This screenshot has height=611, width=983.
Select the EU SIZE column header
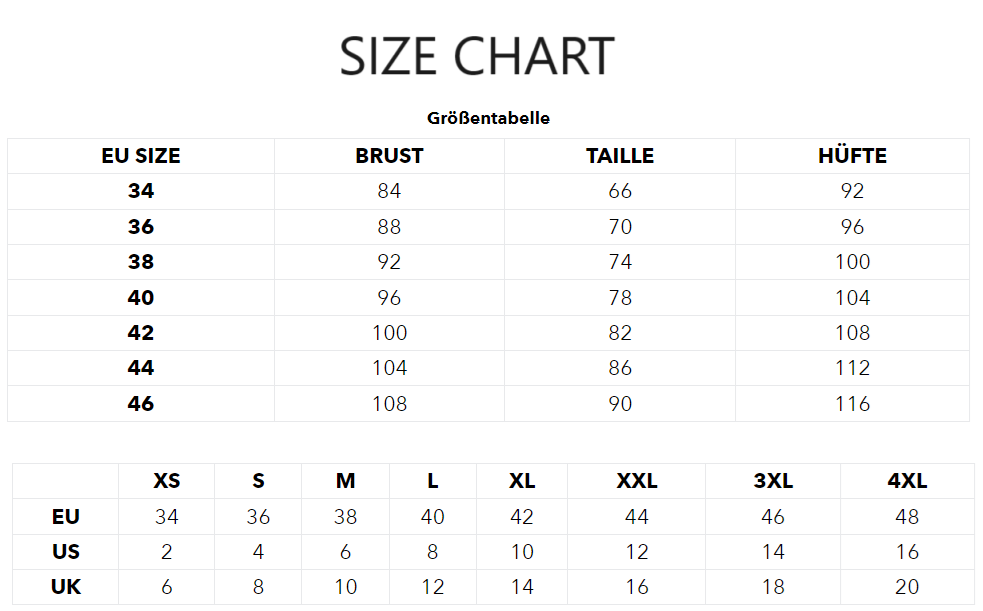click(141, 156)
